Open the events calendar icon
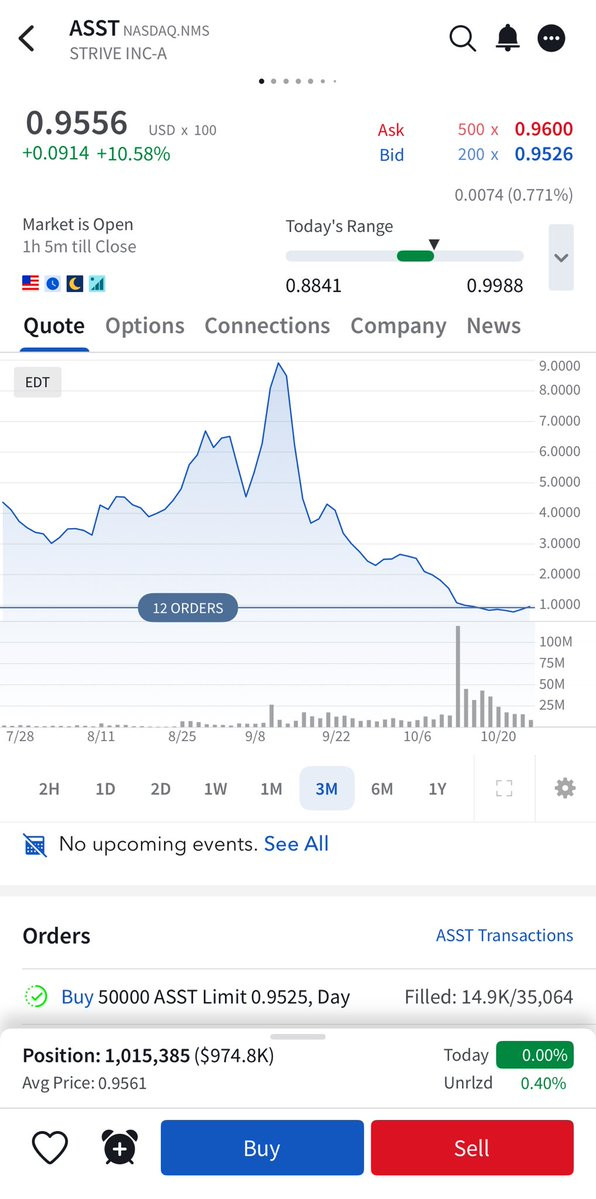This screenshot has width=596, height=1199. (35, 845)
